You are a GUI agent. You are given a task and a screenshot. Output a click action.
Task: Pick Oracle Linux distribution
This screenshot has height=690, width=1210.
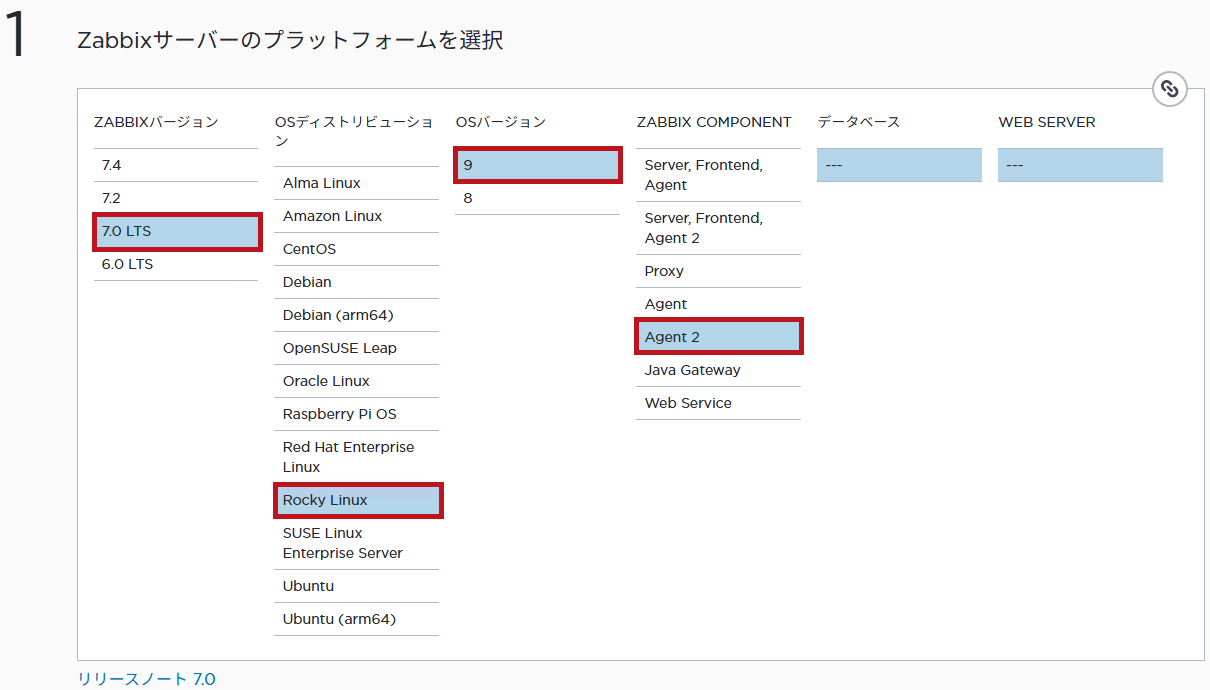pyautogui.click(x=357, y=381)
